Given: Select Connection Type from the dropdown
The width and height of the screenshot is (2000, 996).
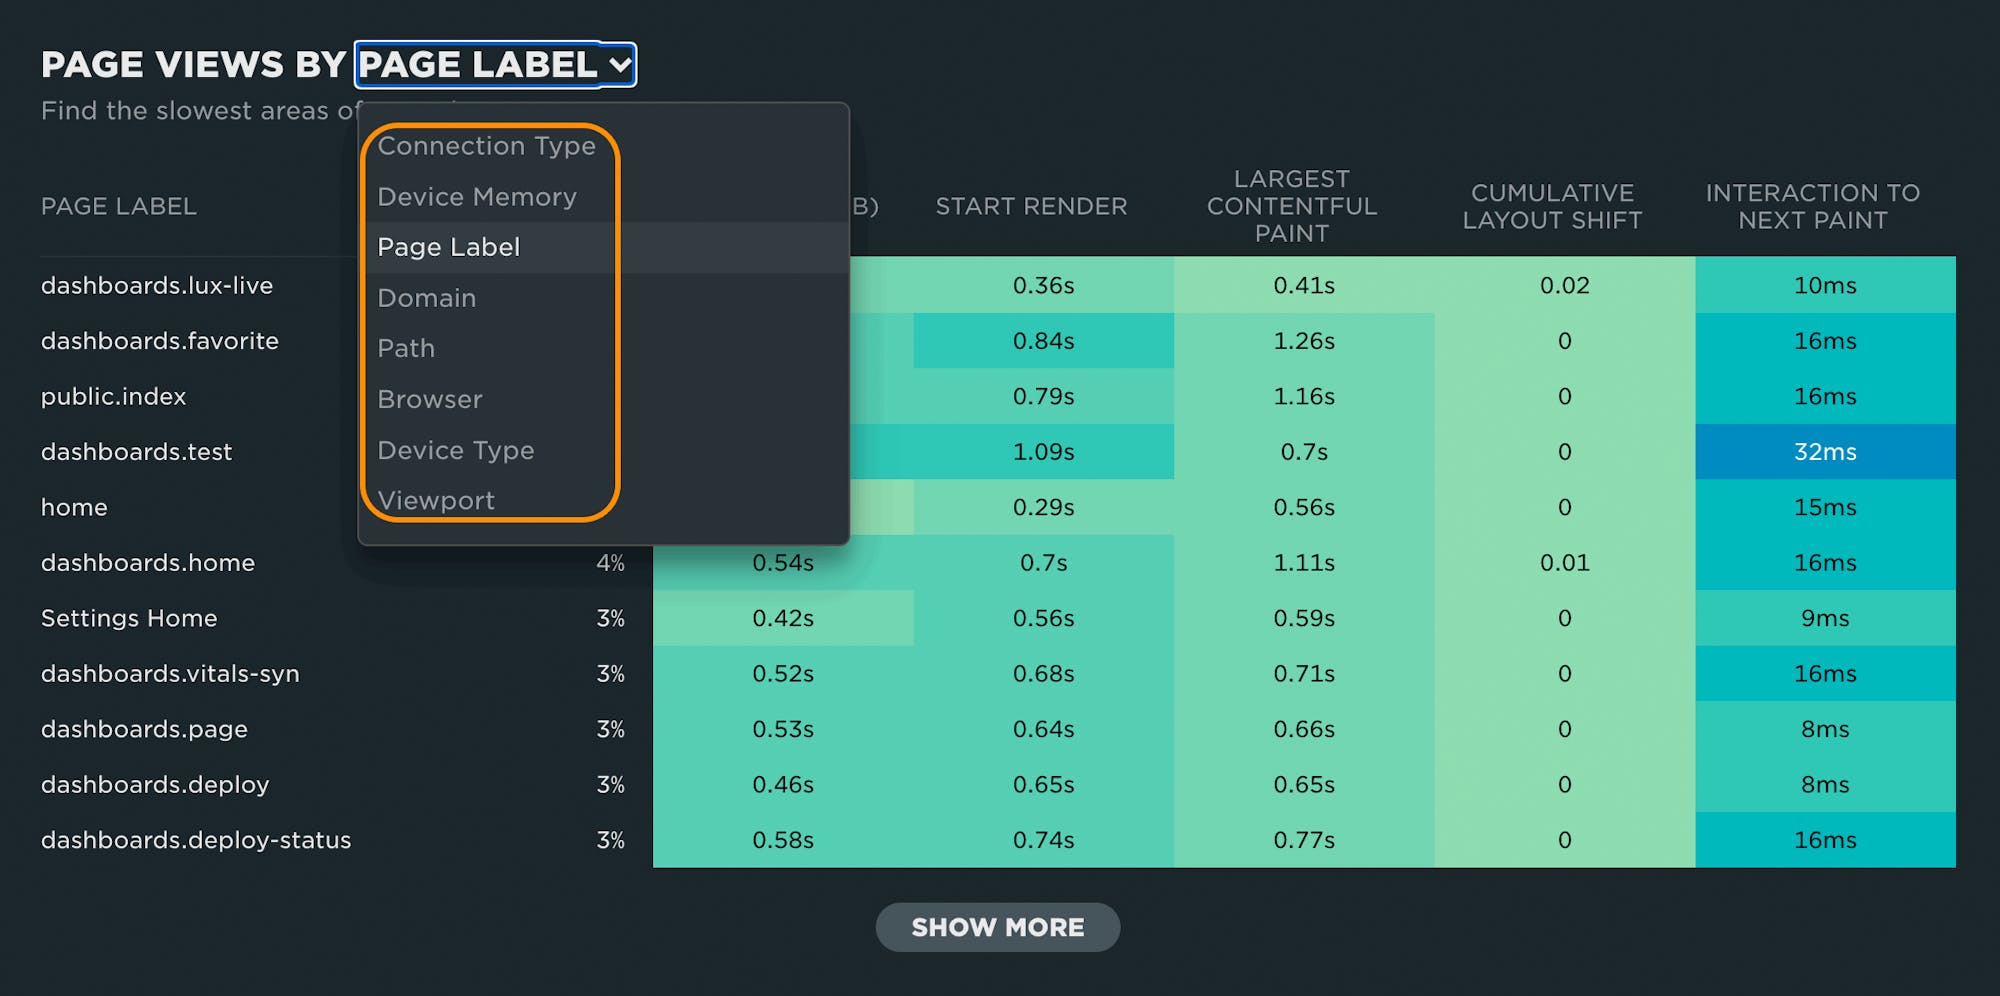Looking at the screenshot, I should pos(486,146).
